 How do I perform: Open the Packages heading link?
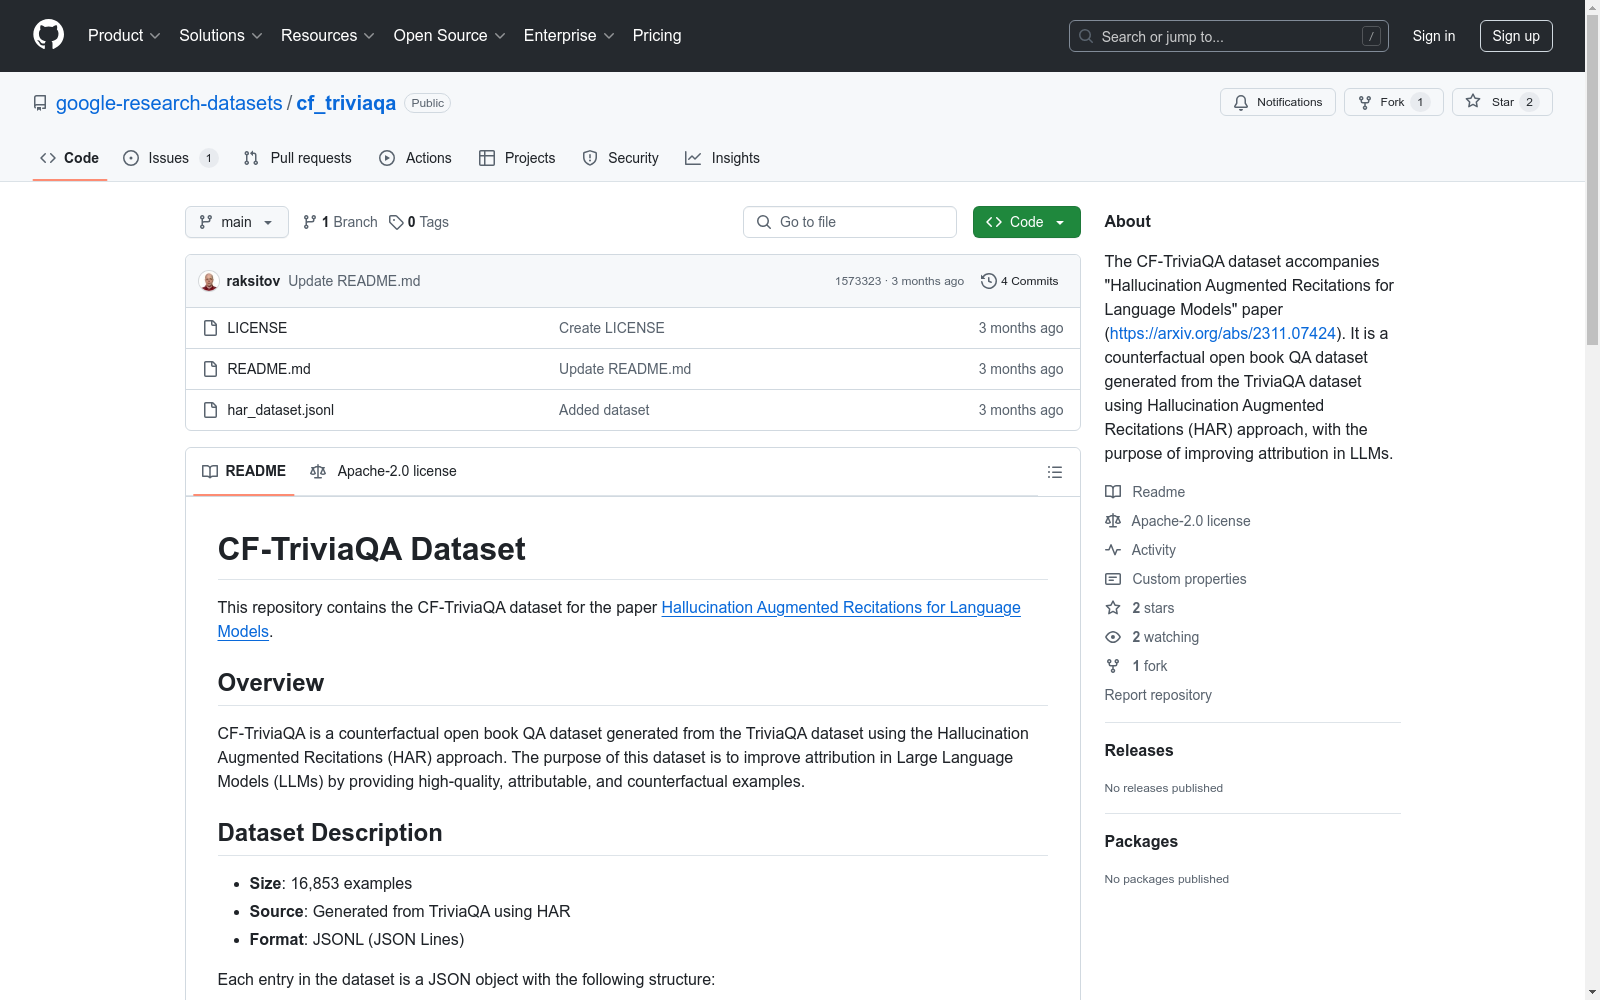tap(1141, 842)
